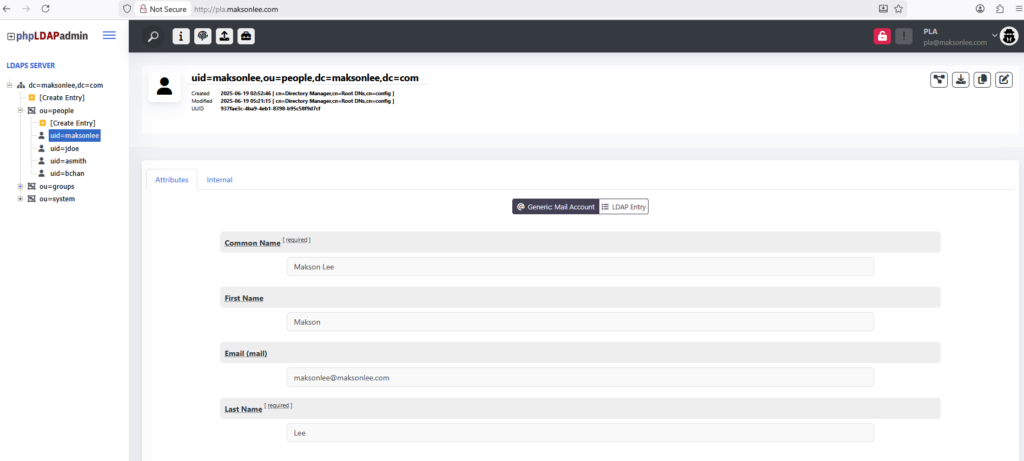Image resolution: width=1024 pixels, height=461 pixels.
Task: Click the edit entry pencil icon
Action: click(1003, 80)
